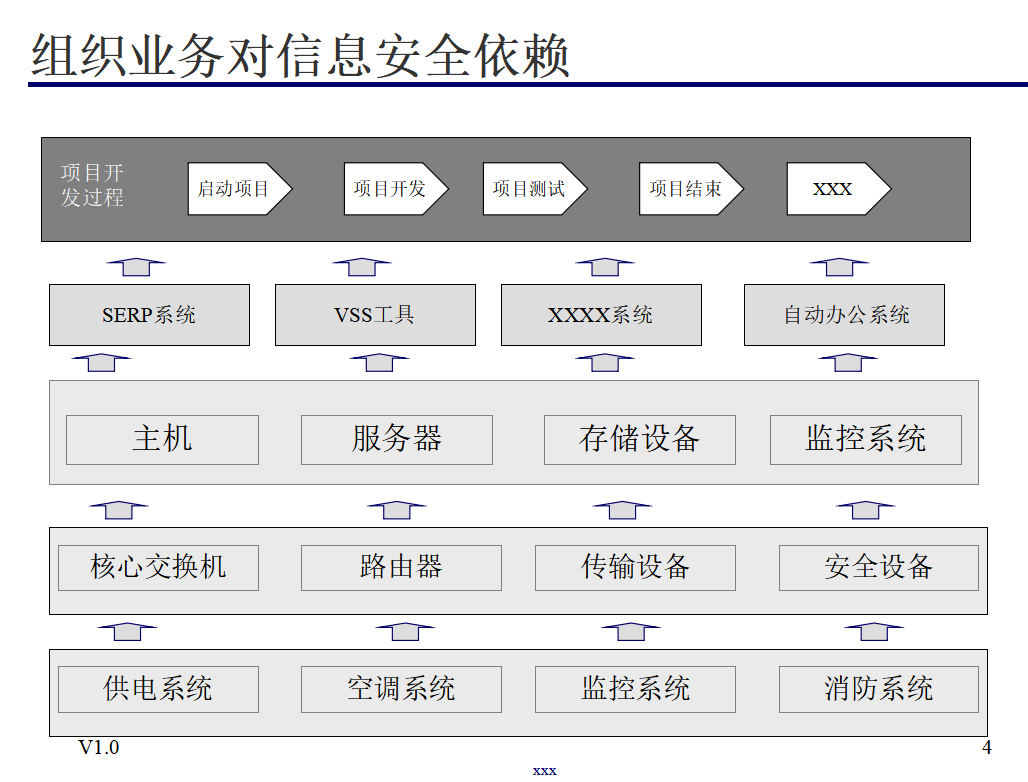Select the SERP系统 box
This screenshot has width=1028, height=782.
pyautogui.click(x=149, y=315)
